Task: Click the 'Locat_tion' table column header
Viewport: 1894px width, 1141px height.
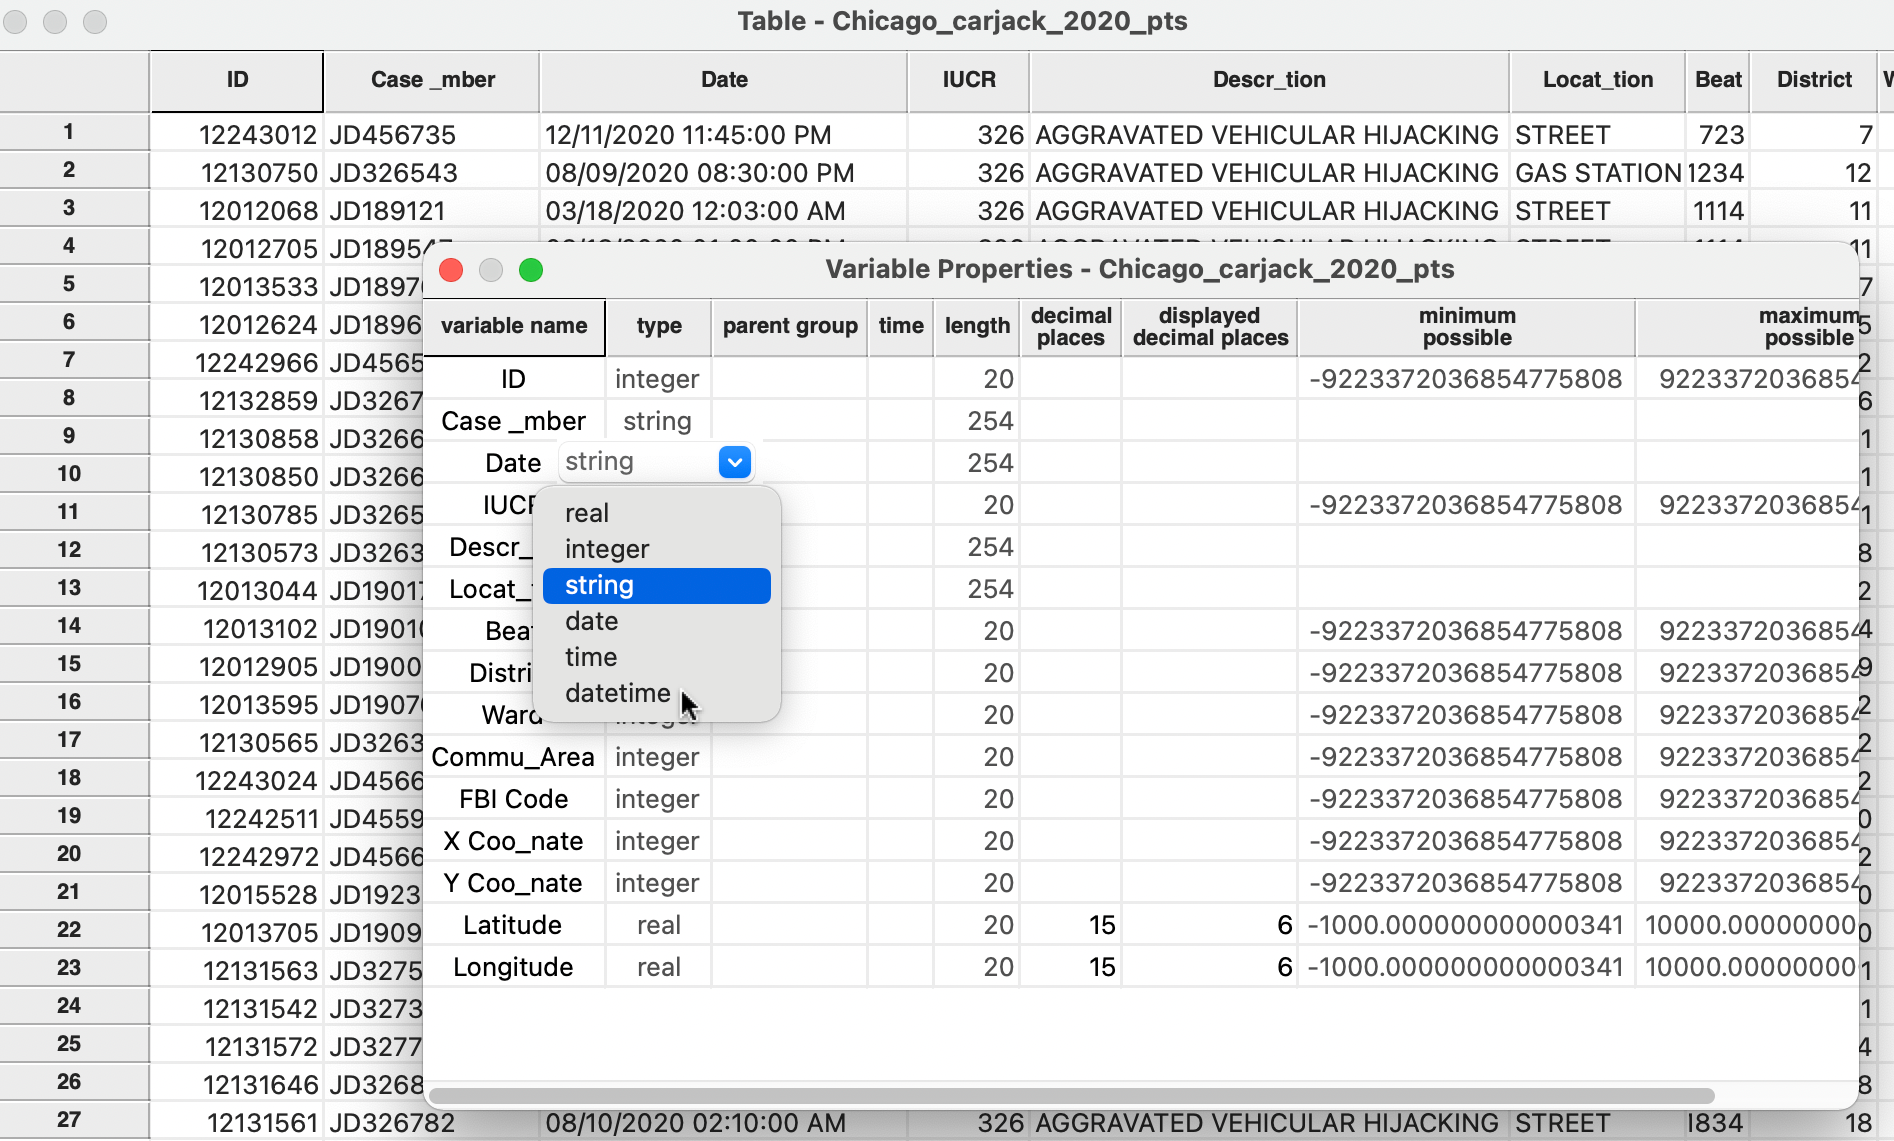Action: pos(1597,80)
